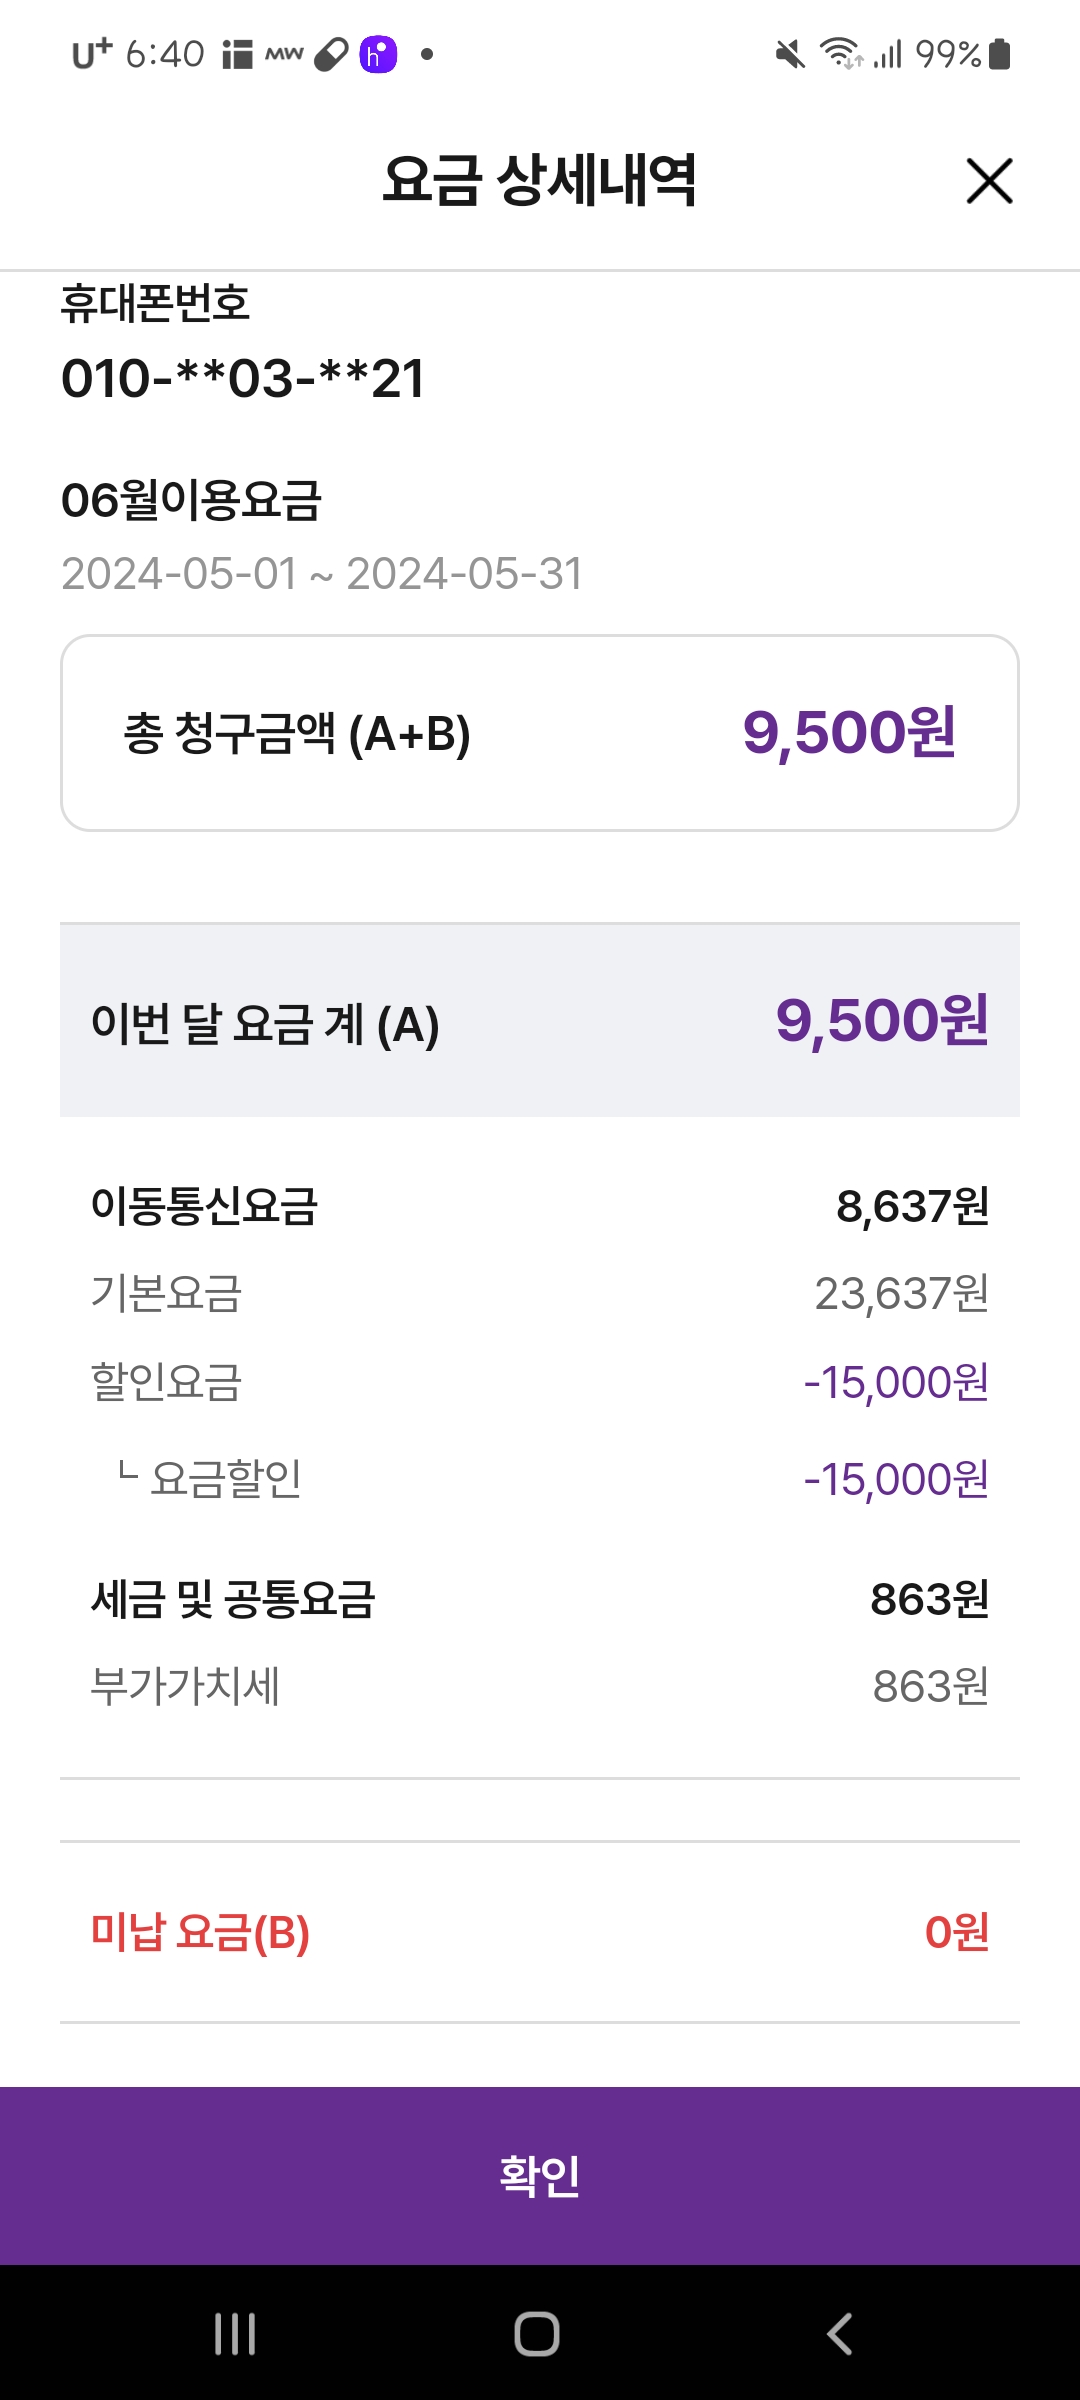1080x2400 pixels.
Task: Tap the masked phone number 010-**03-**21
Action: [x=243, y=379]
